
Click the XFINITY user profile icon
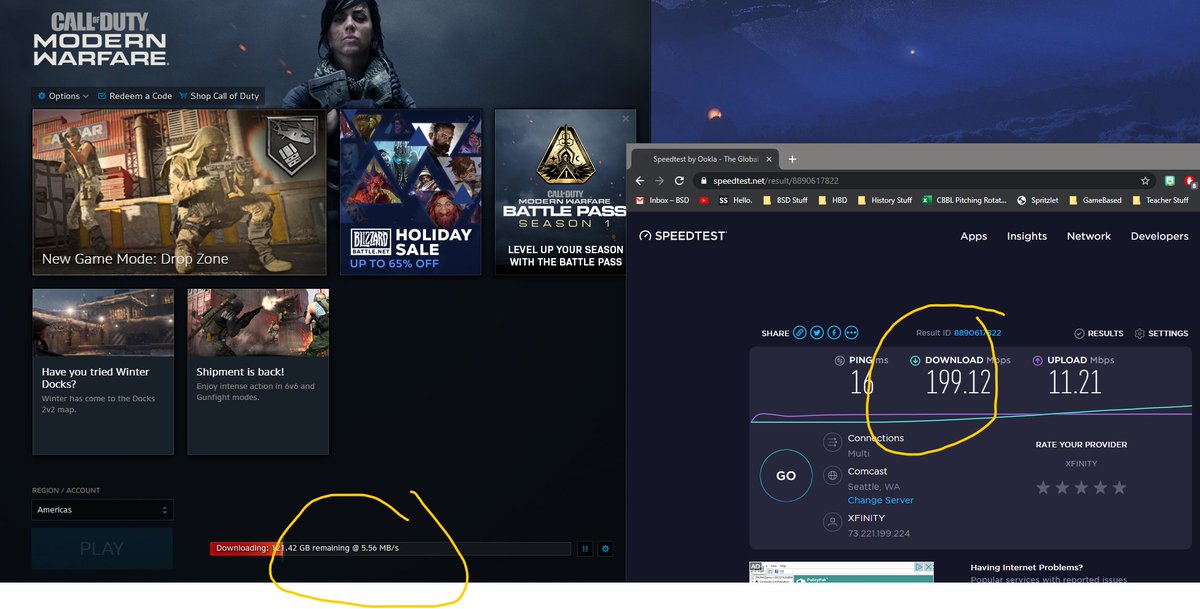(x=831, y=521)
